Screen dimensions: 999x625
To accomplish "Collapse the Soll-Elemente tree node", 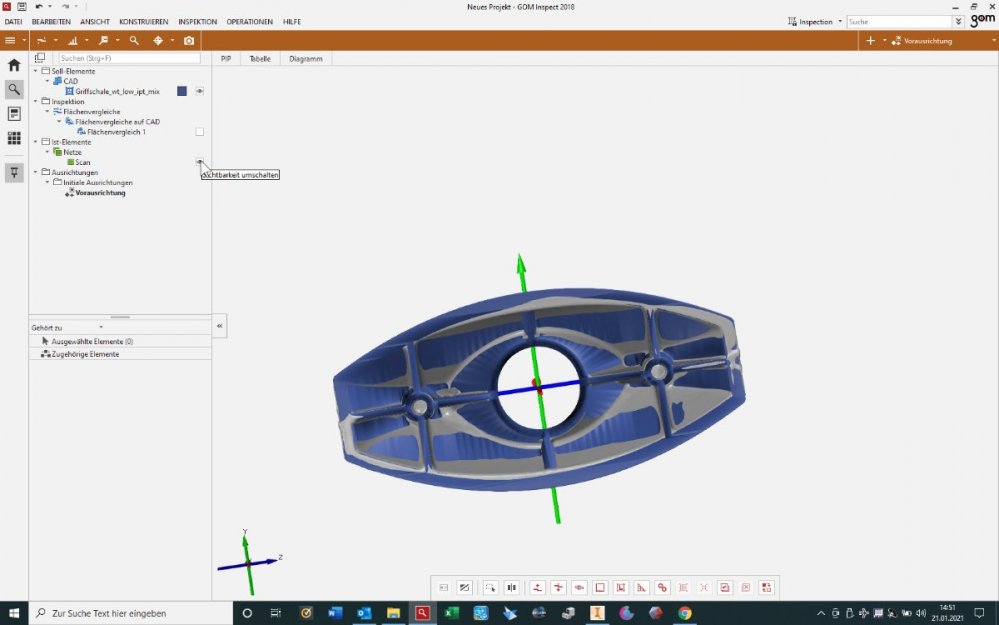I will [x=36, y=71].
